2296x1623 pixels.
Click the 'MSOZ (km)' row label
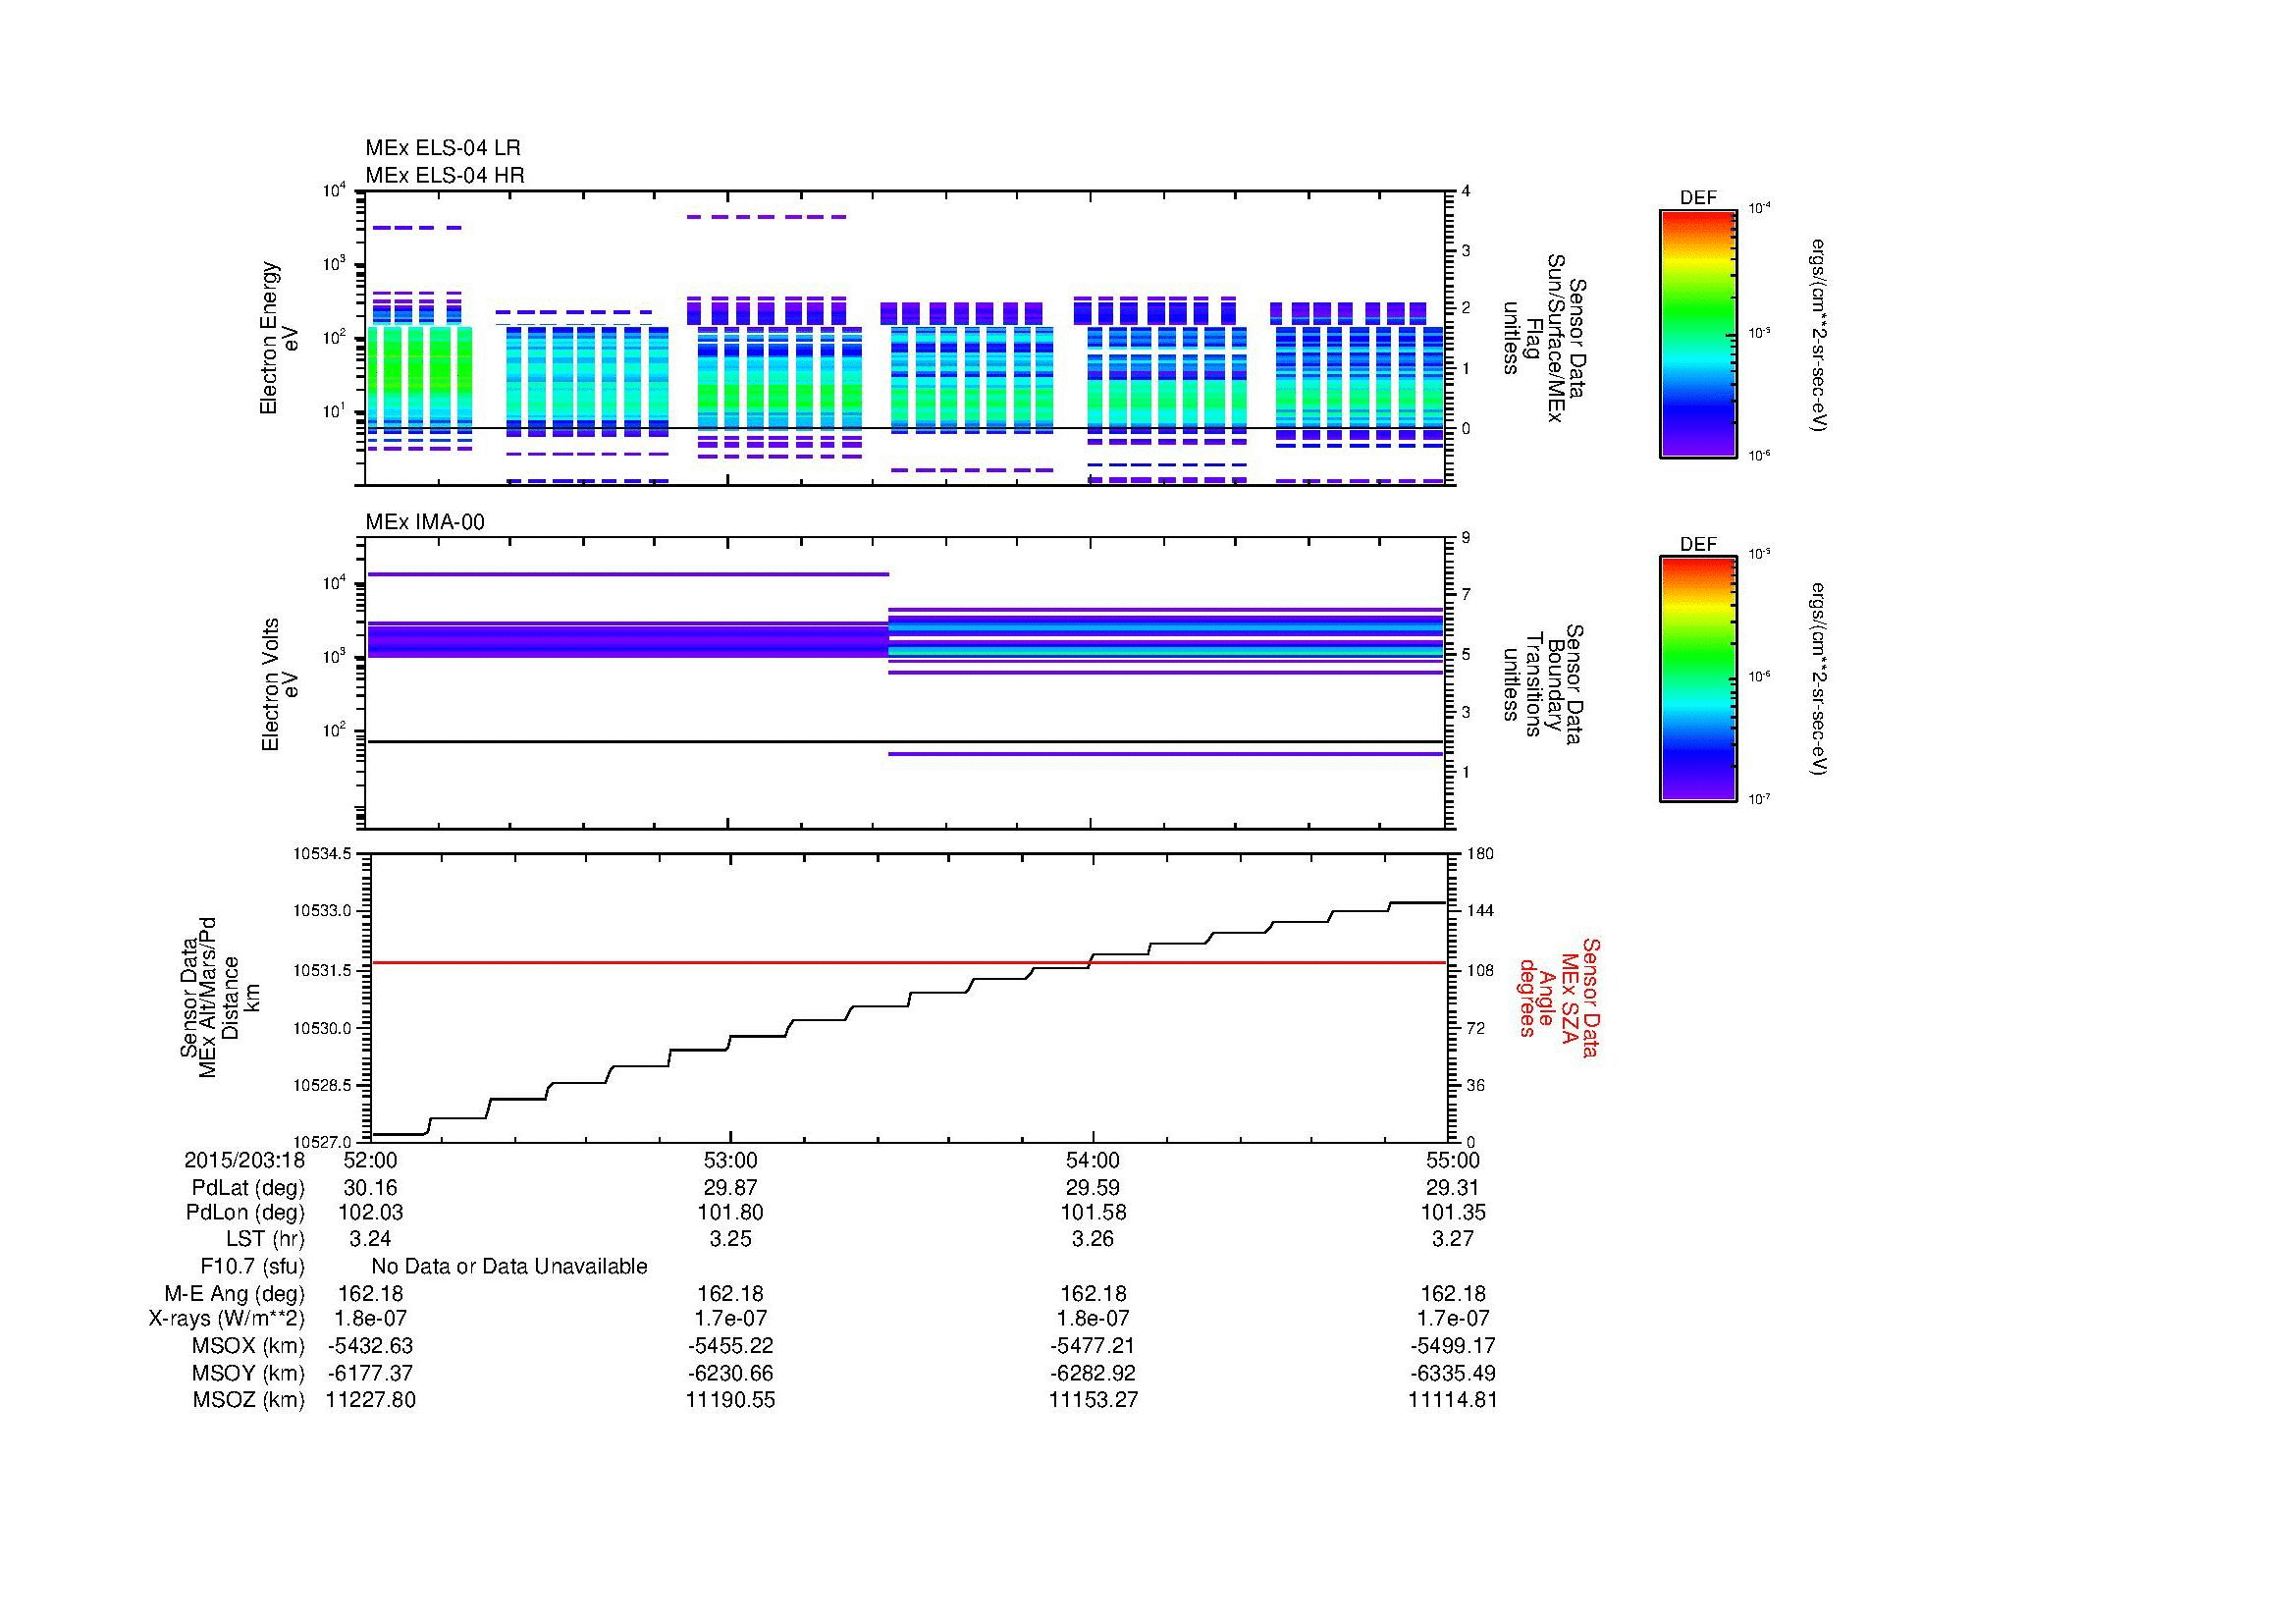(x=248, y=1400)
